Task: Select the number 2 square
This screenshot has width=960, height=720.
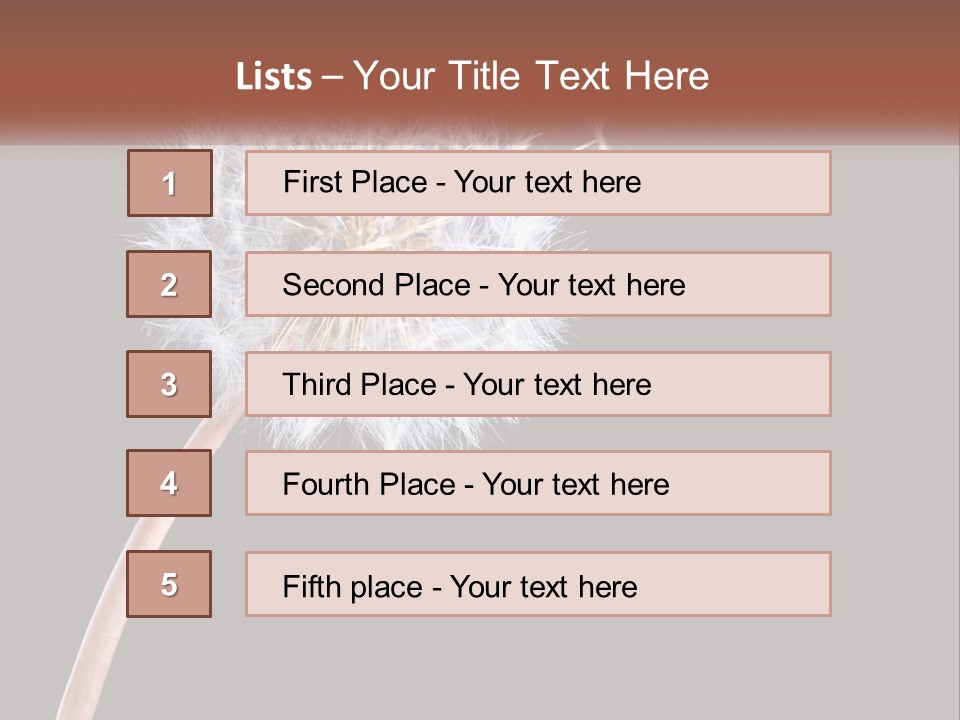Action: pos(169,284)
